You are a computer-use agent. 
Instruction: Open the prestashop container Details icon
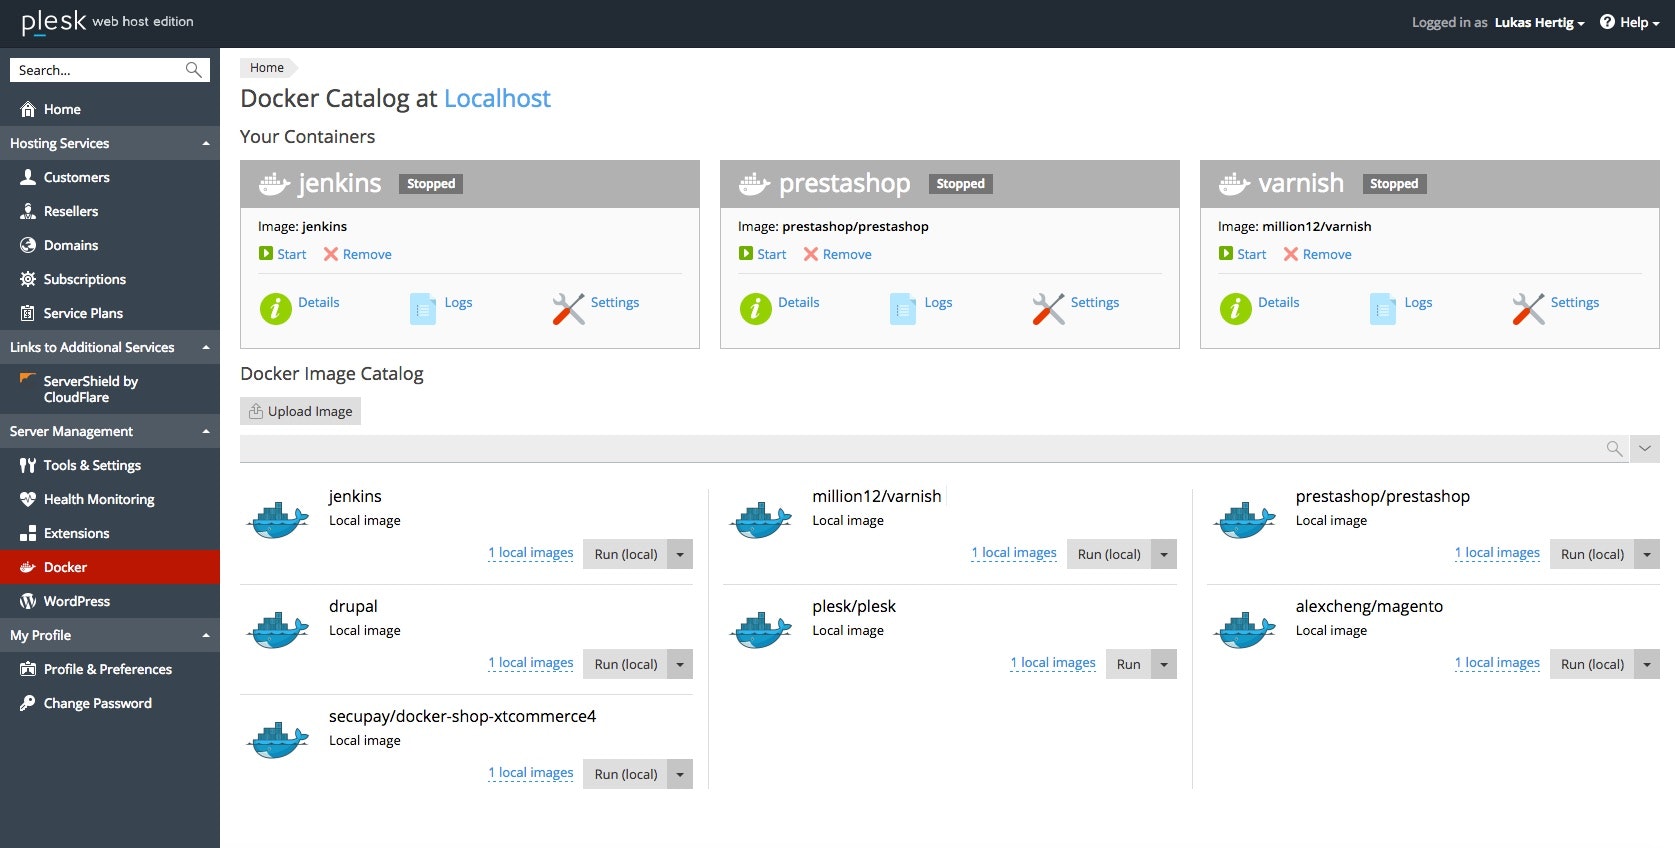click(755, 309)
